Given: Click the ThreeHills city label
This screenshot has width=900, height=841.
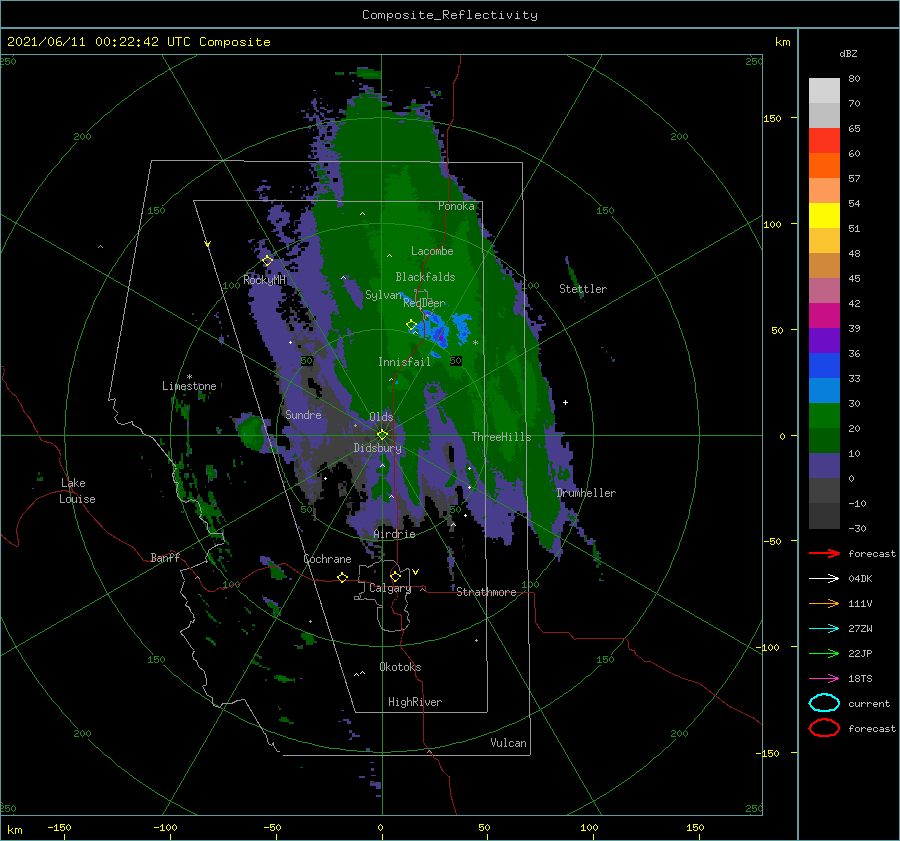Looking at the screenshot, I should [x=502, y=437].
